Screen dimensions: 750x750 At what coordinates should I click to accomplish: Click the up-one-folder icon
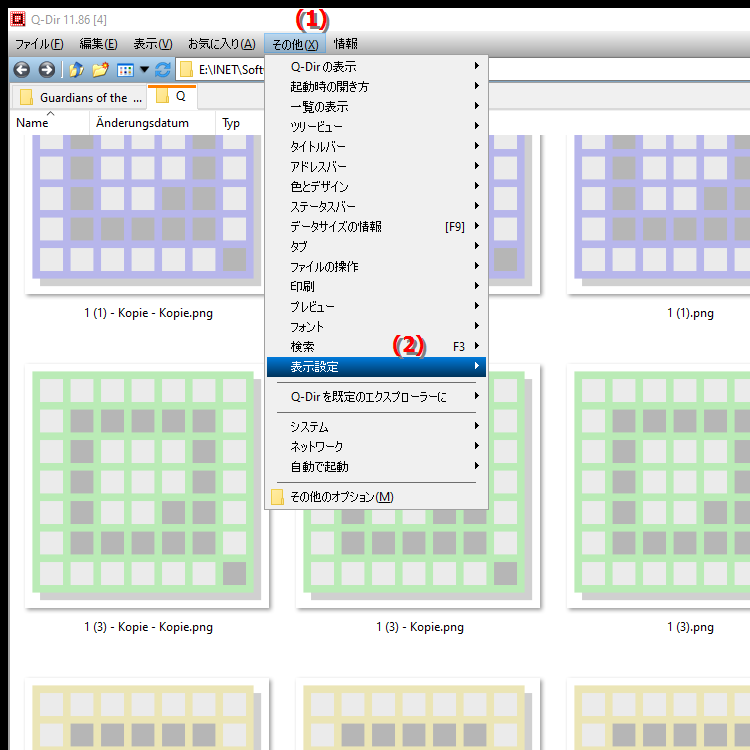tap(76, 70)
